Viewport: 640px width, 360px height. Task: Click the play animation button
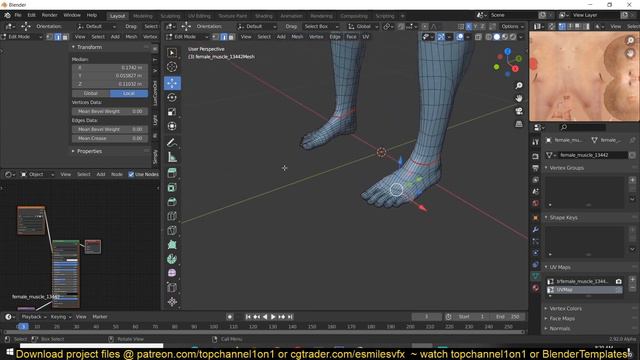[x=273, y=317]
